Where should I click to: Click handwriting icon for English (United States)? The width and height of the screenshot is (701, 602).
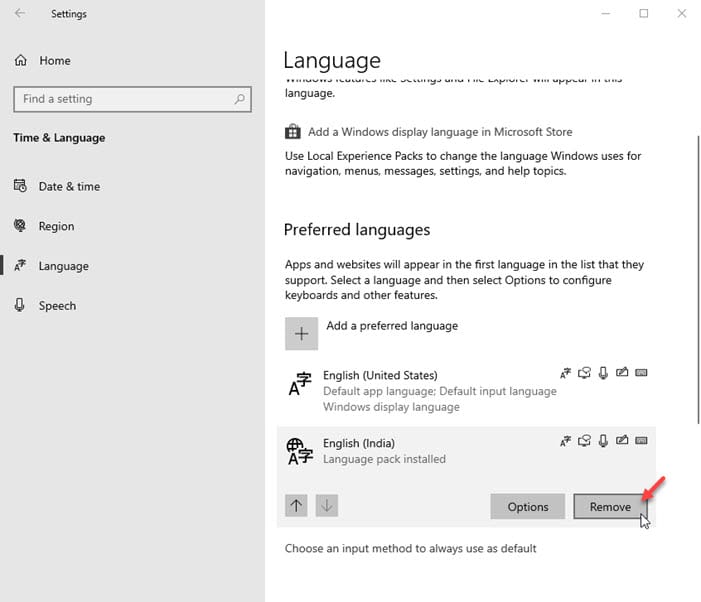622,372
